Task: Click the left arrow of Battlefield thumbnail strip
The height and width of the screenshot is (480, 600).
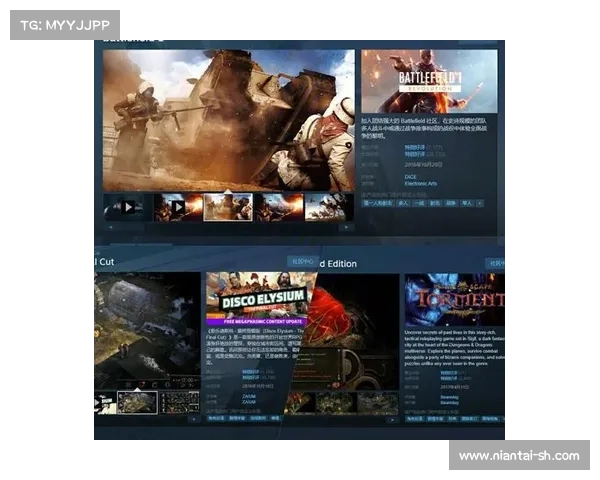Action: point(111,227)
